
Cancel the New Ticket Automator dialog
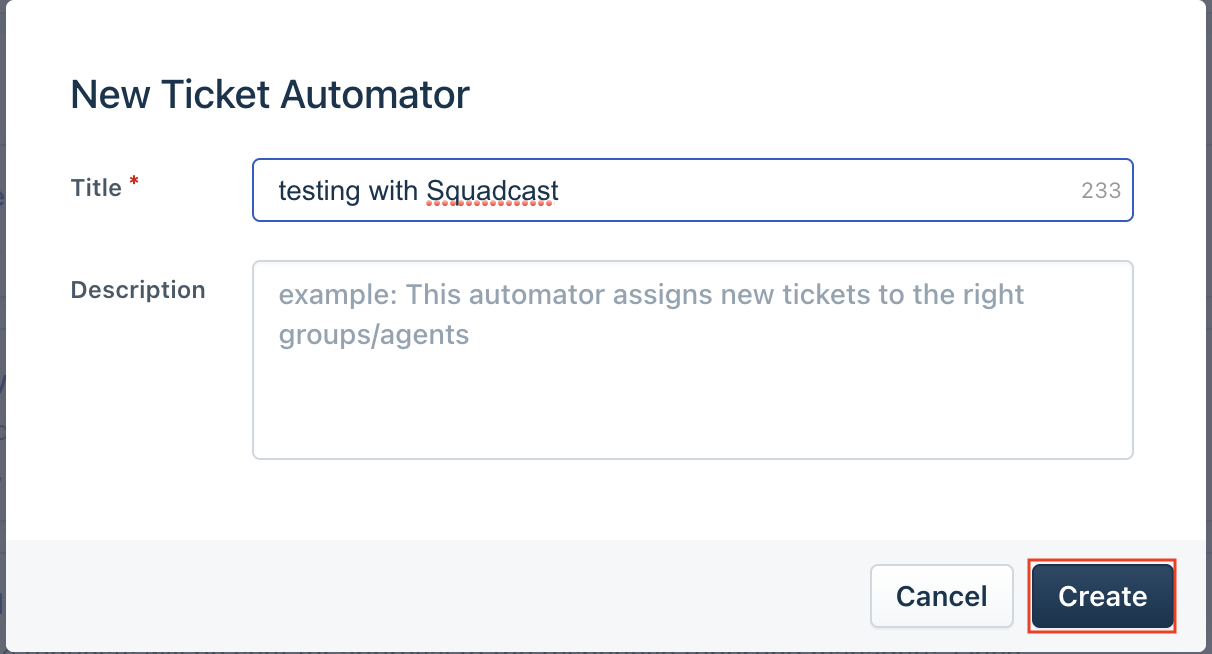(941, 597)
